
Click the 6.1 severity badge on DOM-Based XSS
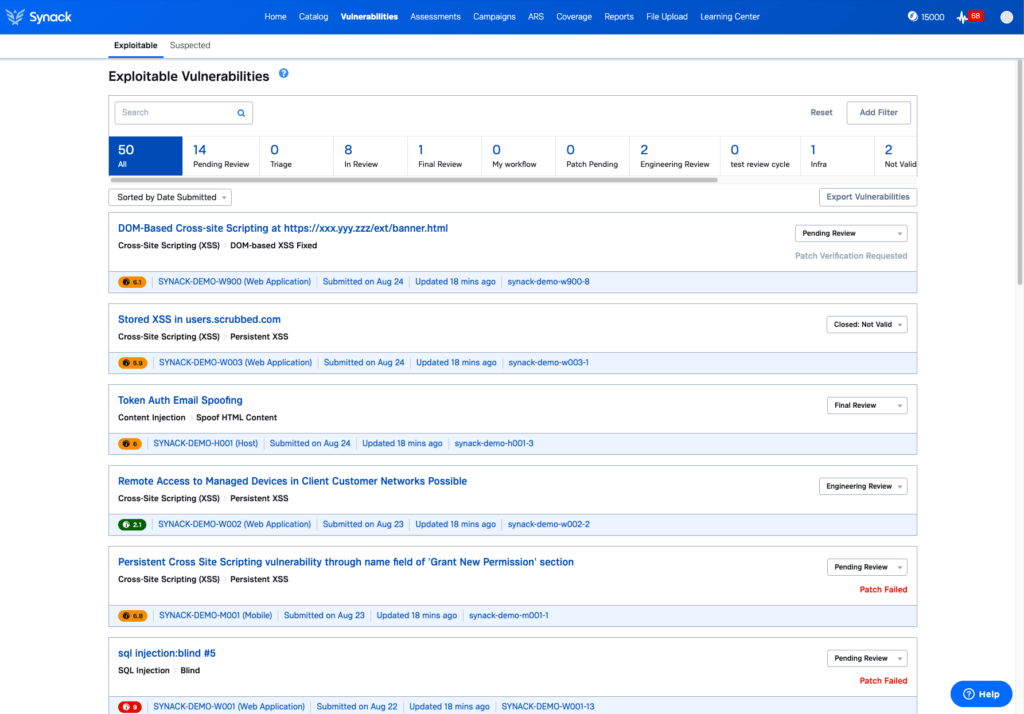[x=132, y=282]
